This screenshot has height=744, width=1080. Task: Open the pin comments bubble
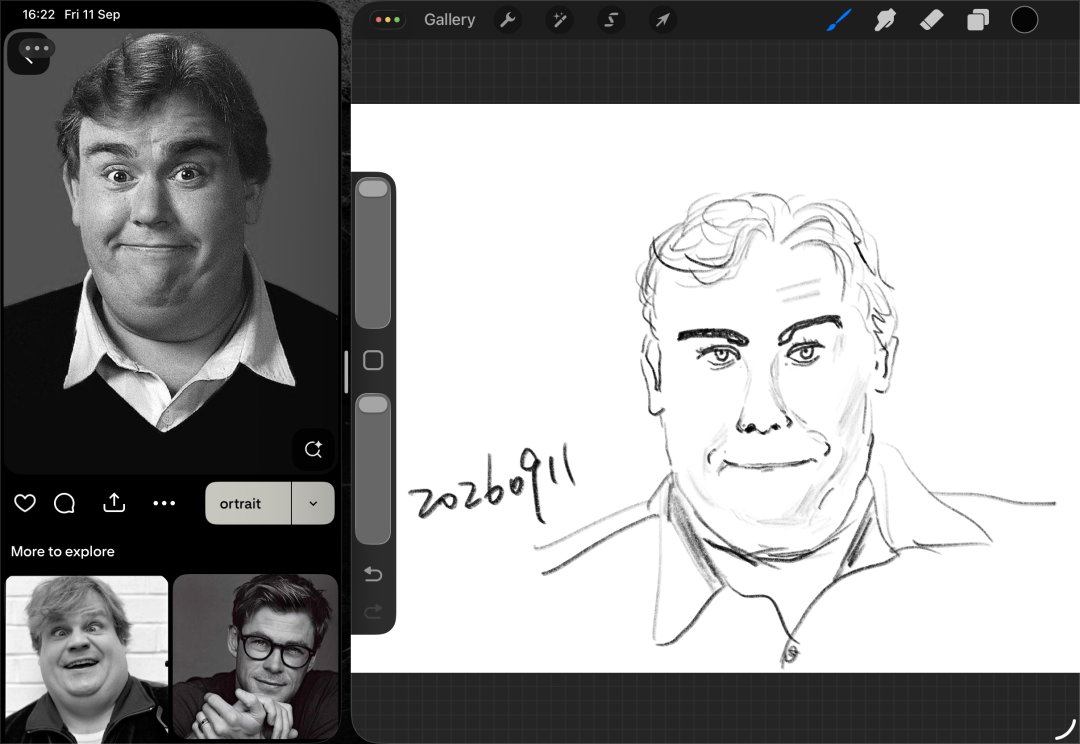pos(64,504)
